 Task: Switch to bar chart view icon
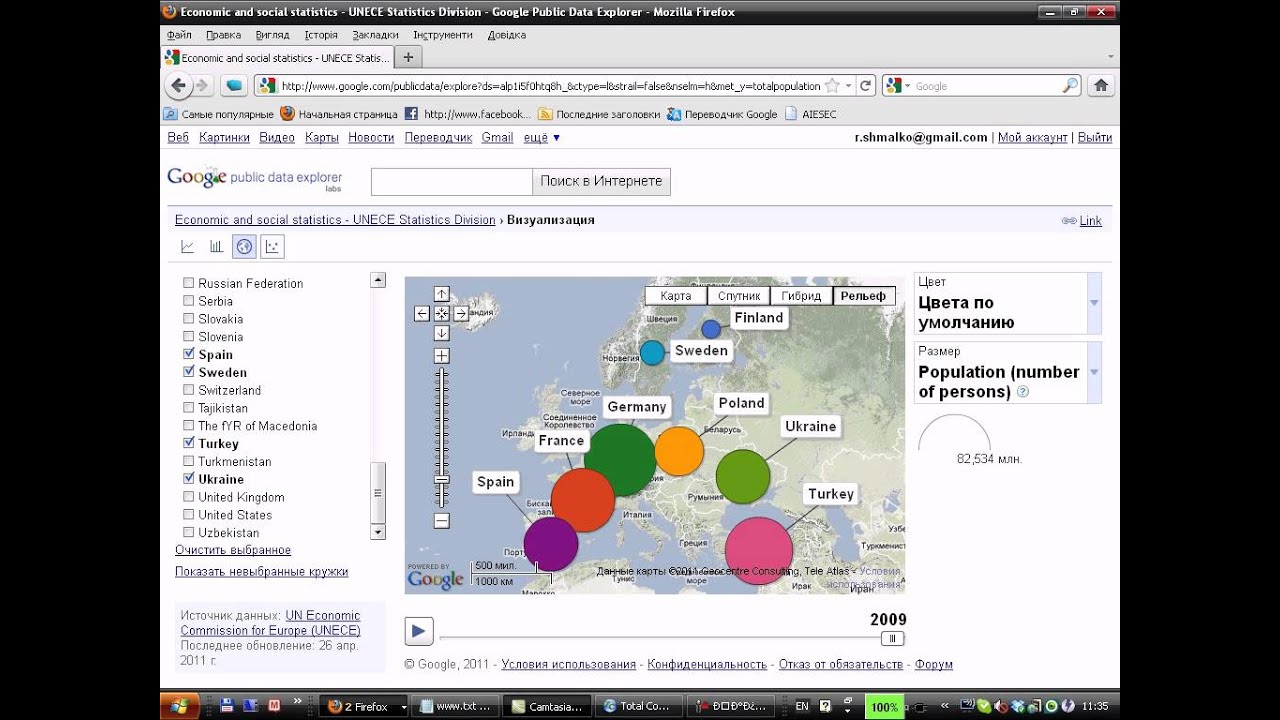tap(216, 246)
